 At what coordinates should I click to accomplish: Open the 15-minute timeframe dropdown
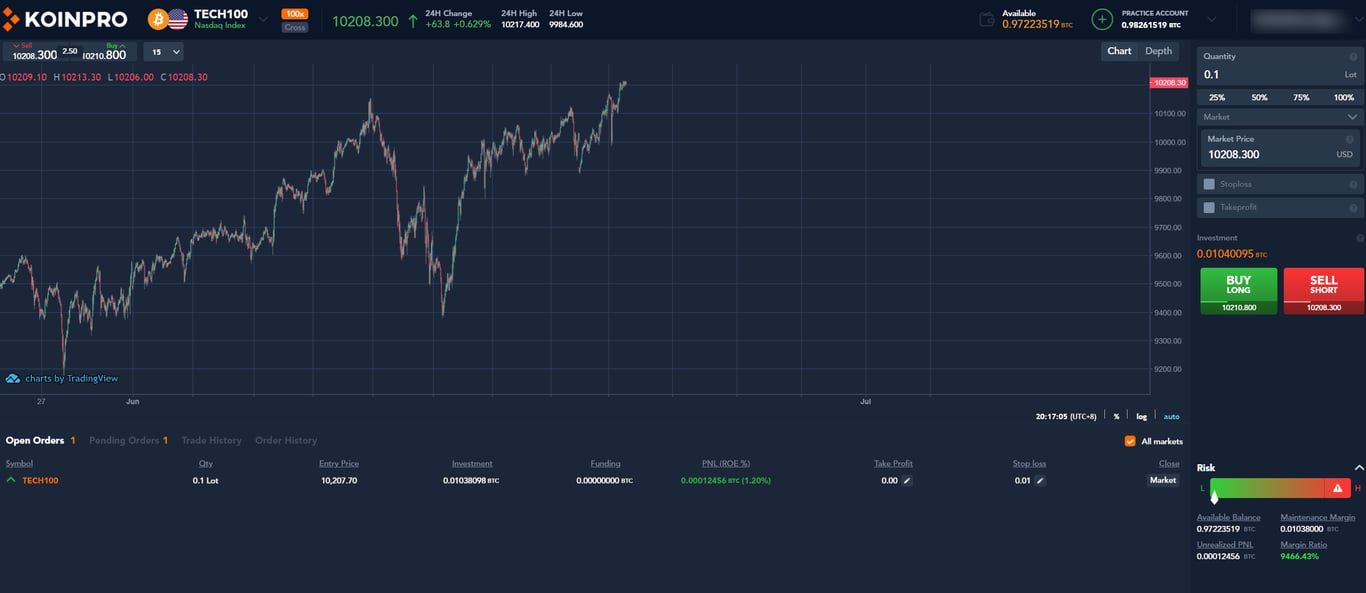[x=163, y=51]
